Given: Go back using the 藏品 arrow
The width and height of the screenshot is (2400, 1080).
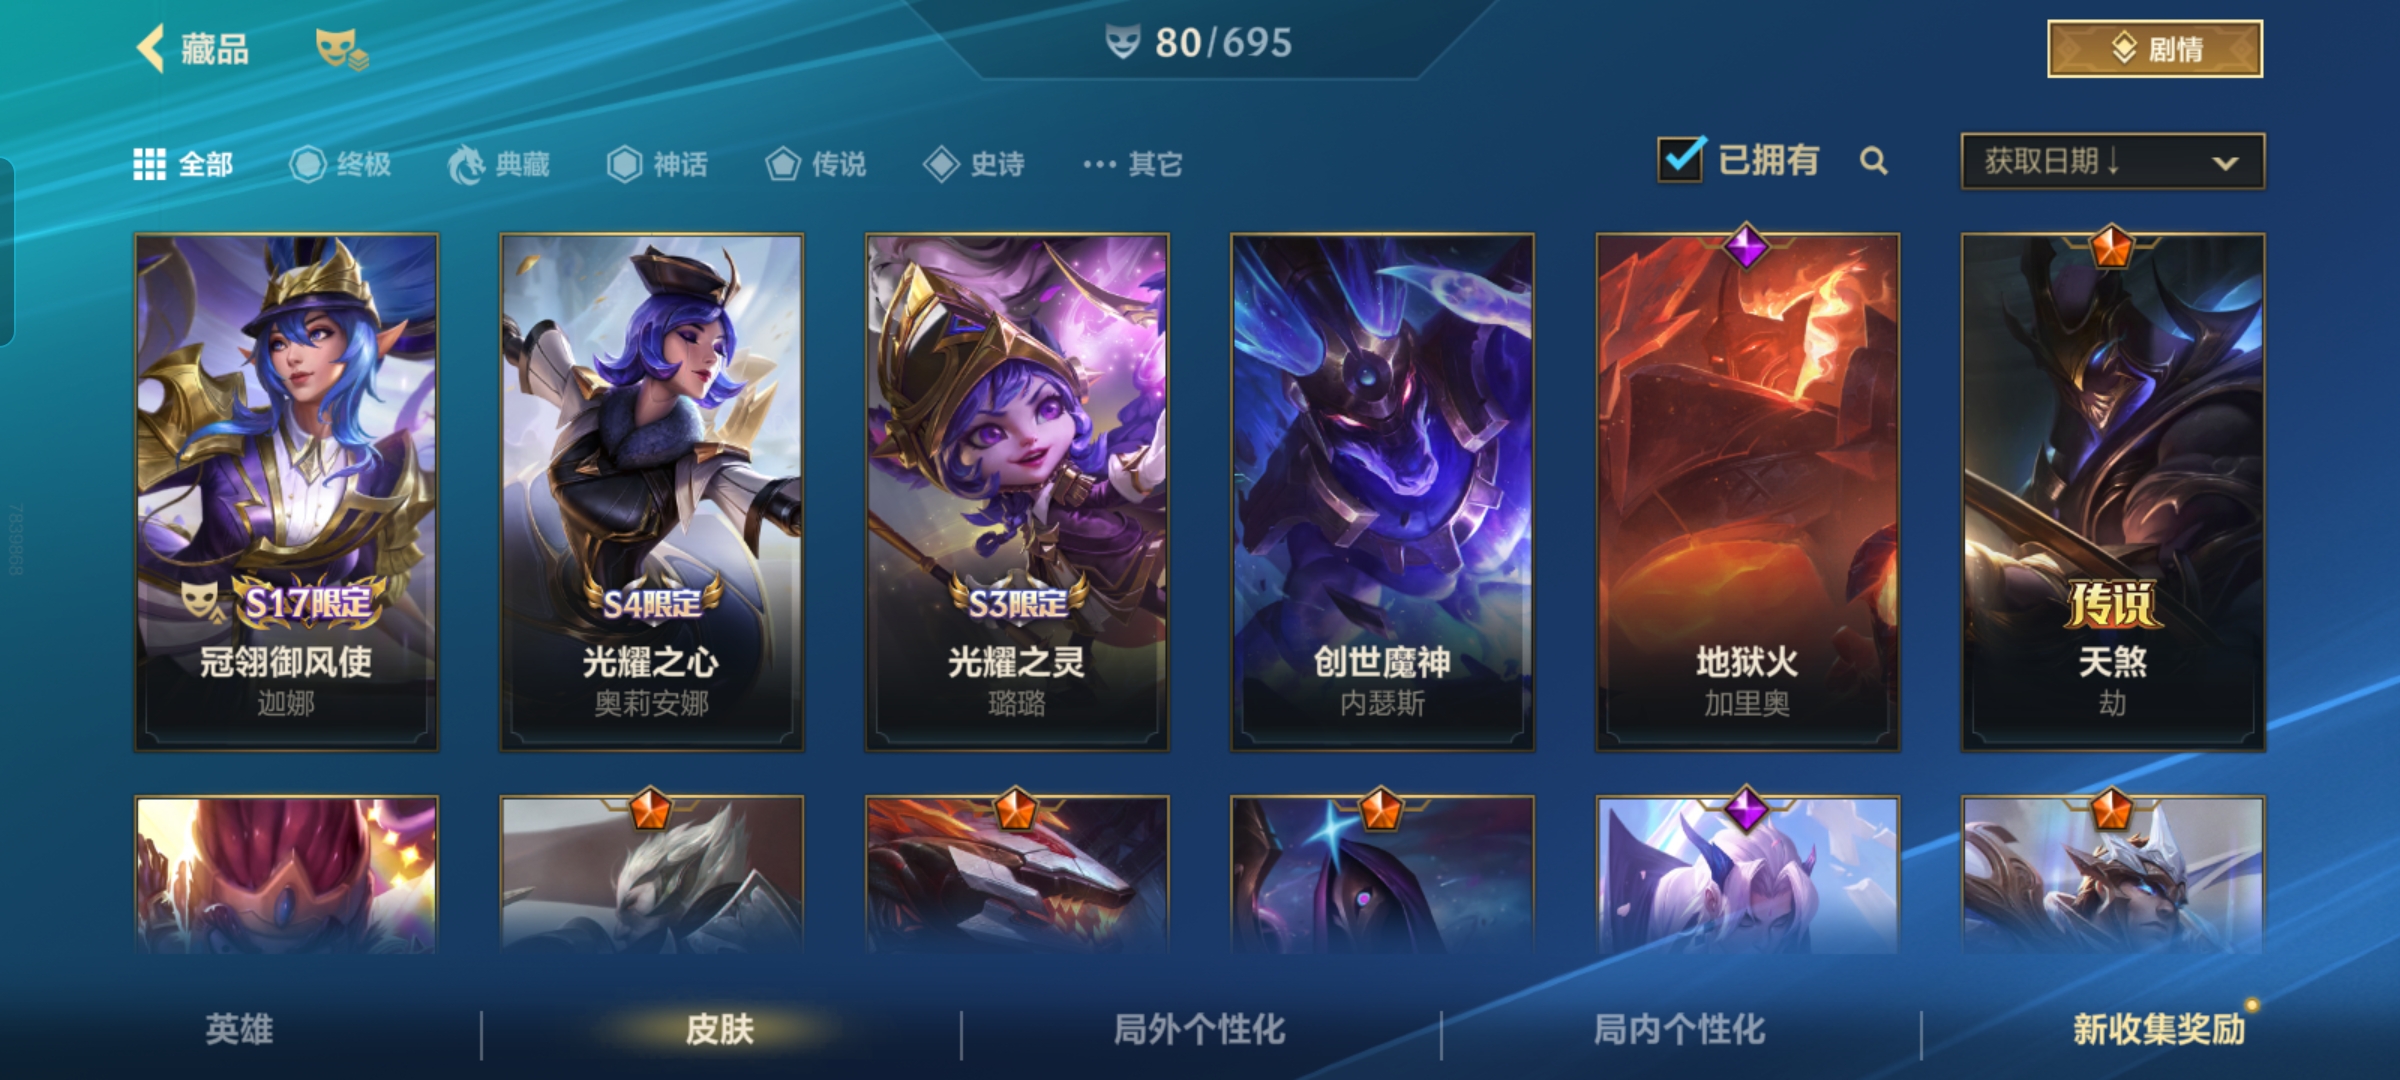Looking at the screenshot, I should [x=151, y=48].
